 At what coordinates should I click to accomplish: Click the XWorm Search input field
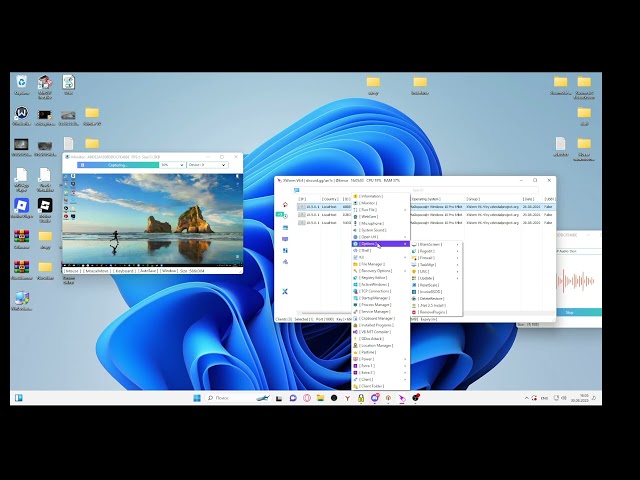pos(420,190)
